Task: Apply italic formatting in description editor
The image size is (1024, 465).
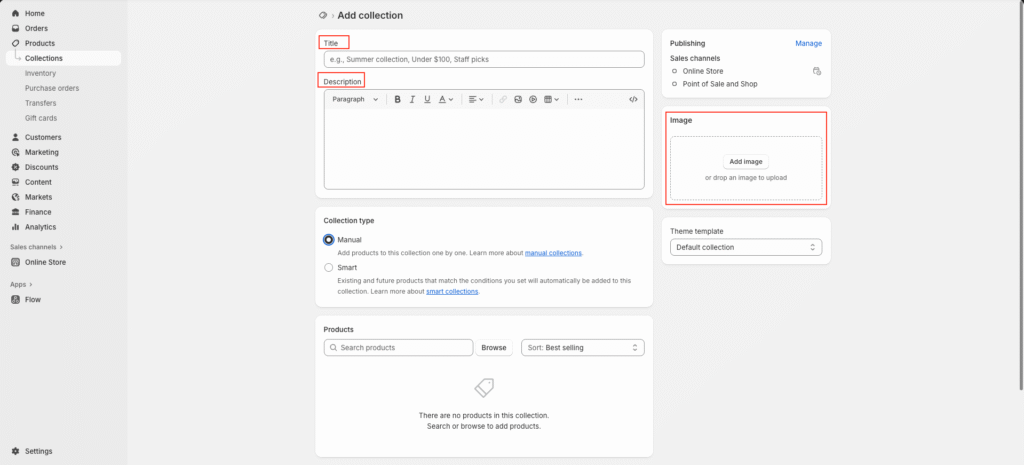Action: [412, 99]
